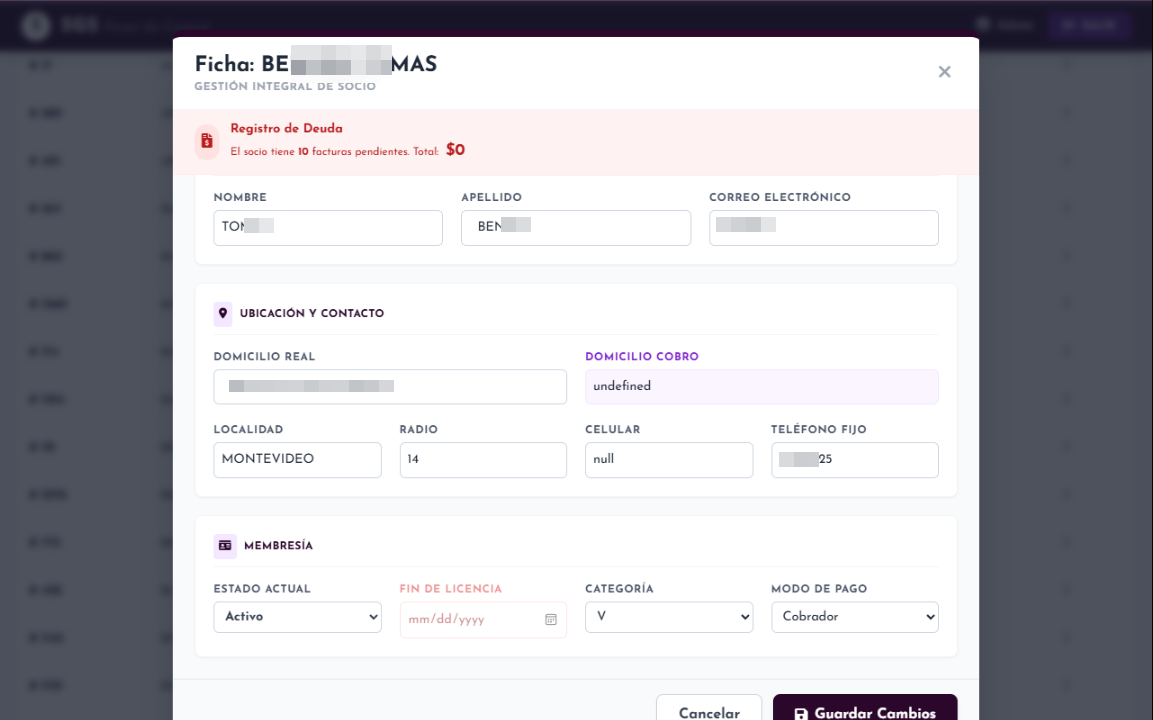This screenshot has width=1153, height=720.
Task: Click the Registro de Deuda invoice icon
Action: click(x=207, y=141)
